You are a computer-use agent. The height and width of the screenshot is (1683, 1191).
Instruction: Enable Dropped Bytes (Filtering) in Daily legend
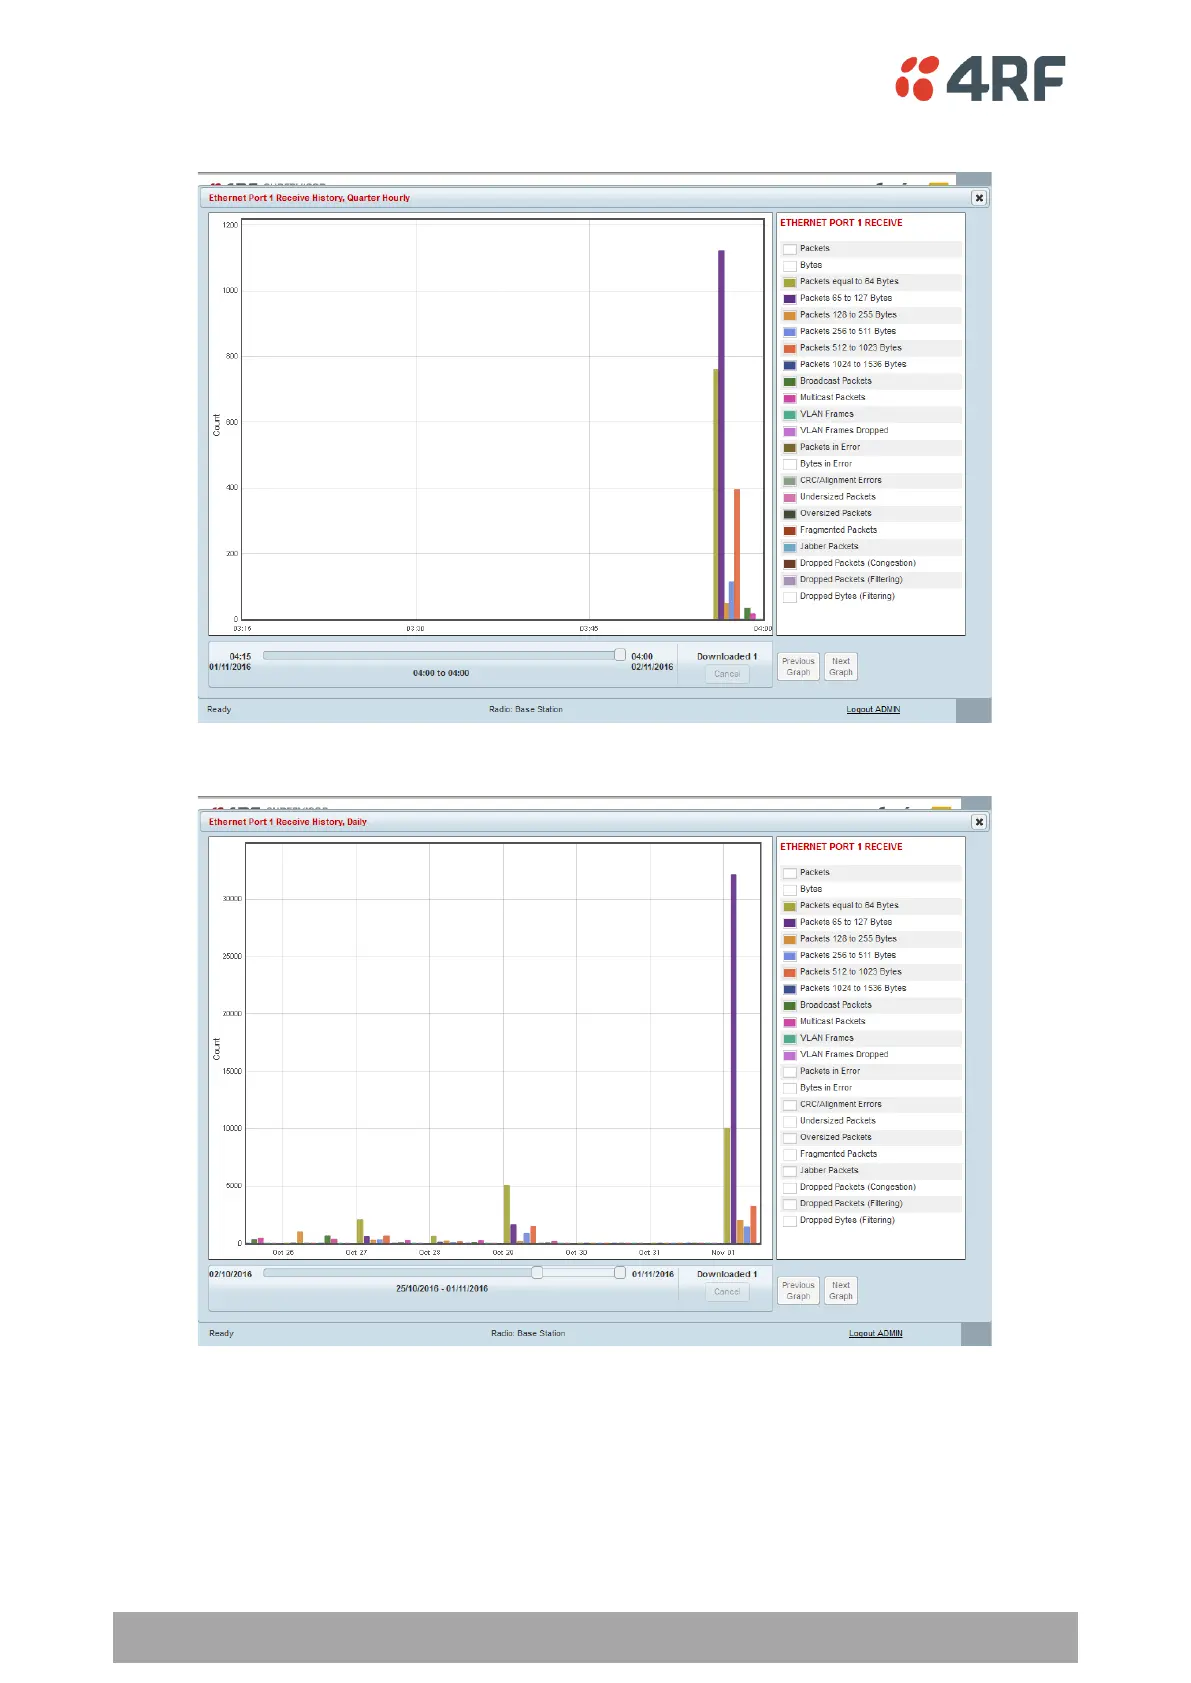789,1221
